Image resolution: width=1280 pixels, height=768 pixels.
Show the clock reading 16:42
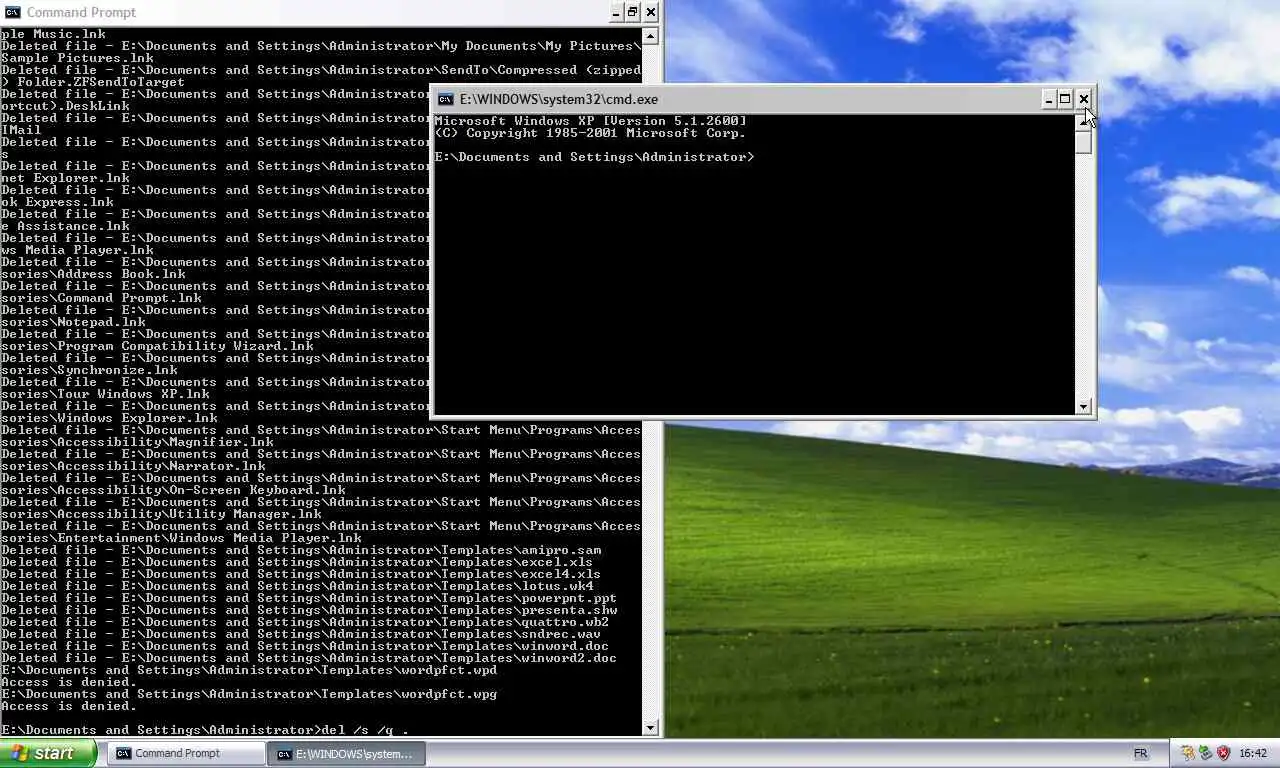tap(1253, 753)
